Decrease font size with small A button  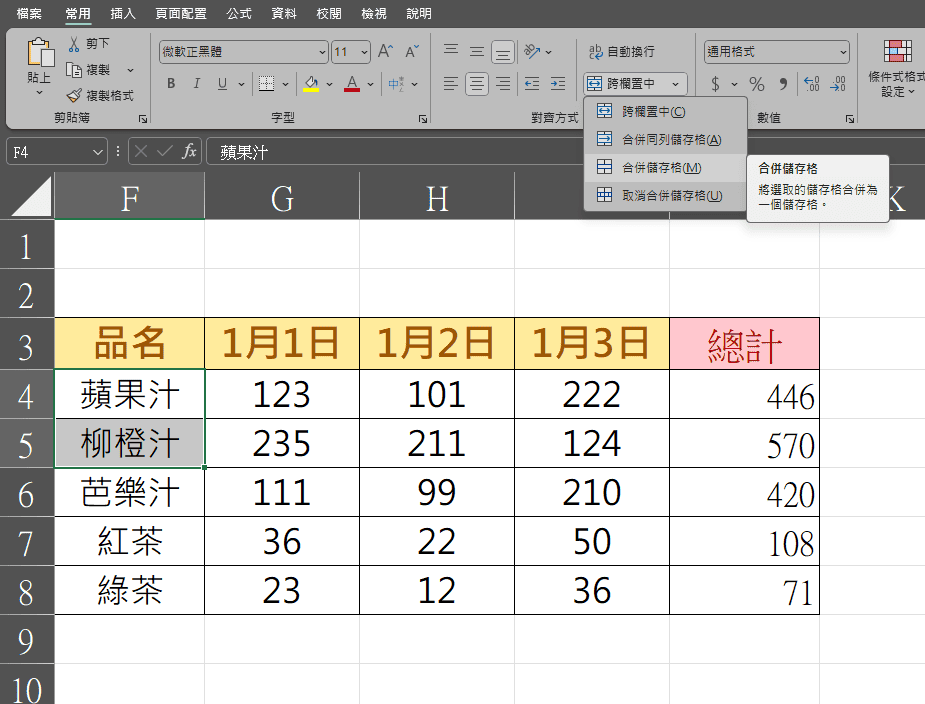[x=412, y=51]
